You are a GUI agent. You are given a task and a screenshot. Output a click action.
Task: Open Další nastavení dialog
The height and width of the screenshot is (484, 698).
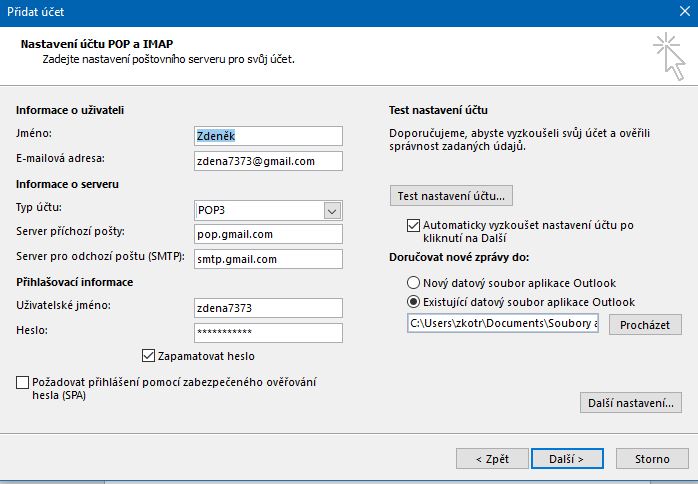pyautogui.click(x=630, y=403)
